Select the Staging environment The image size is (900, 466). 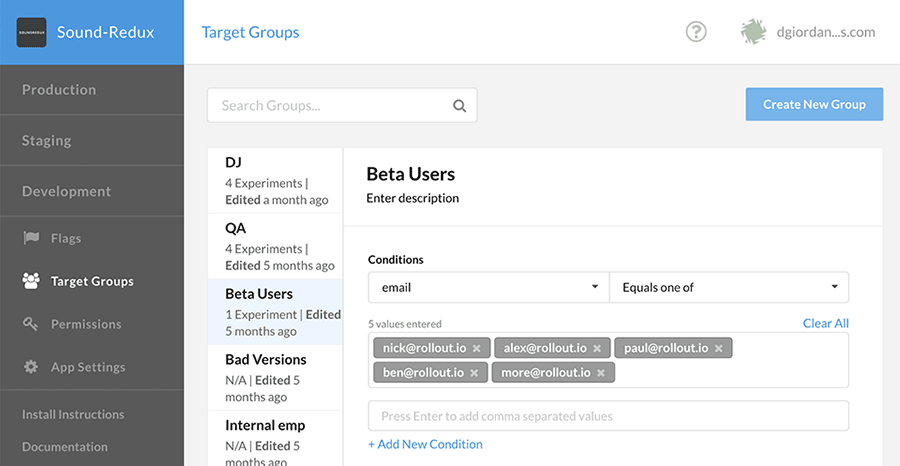(47, 141)
